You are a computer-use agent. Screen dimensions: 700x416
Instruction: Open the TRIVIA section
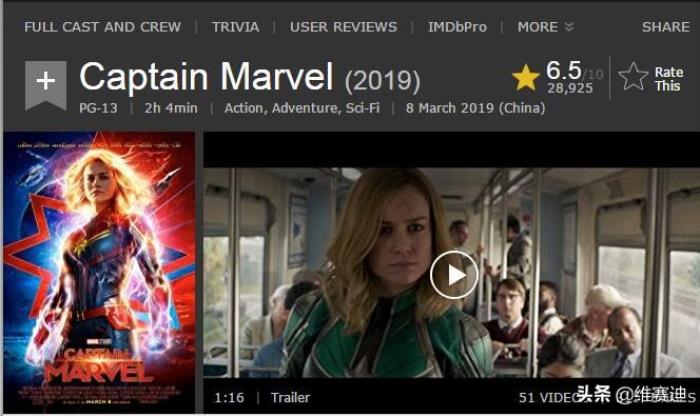(235, 27)
